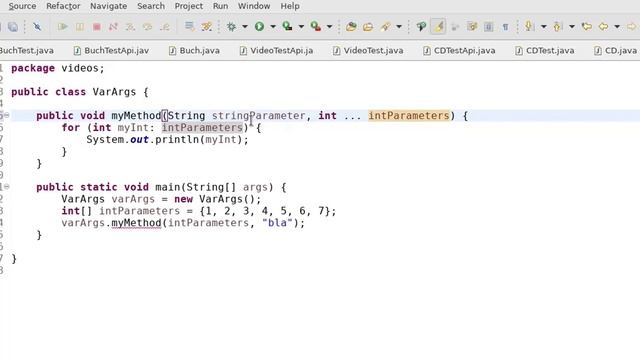Screen dimensions: 640x360
Task: Click the Forward navigation arrow icon
Action: tap(632, 27)
